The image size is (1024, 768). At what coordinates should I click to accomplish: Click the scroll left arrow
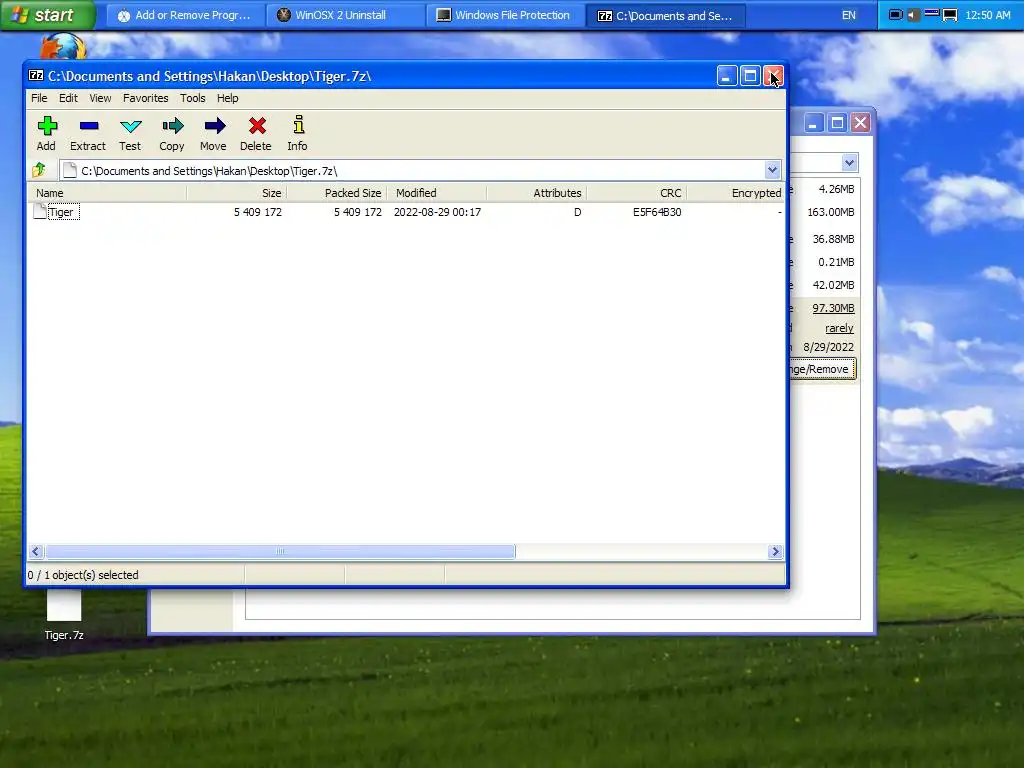tap(36, 552)
